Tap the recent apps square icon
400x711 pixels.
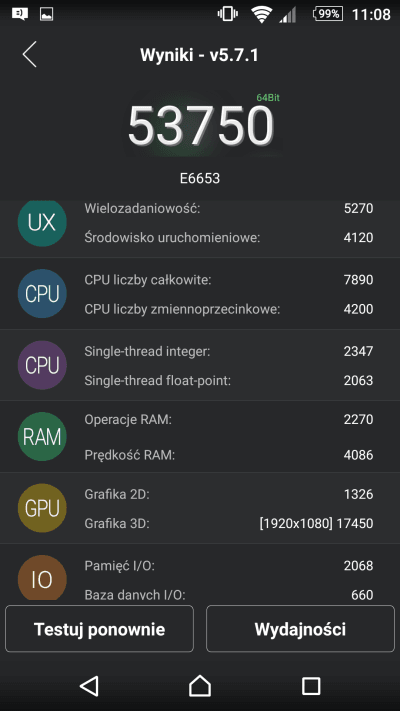pos(311,686)
